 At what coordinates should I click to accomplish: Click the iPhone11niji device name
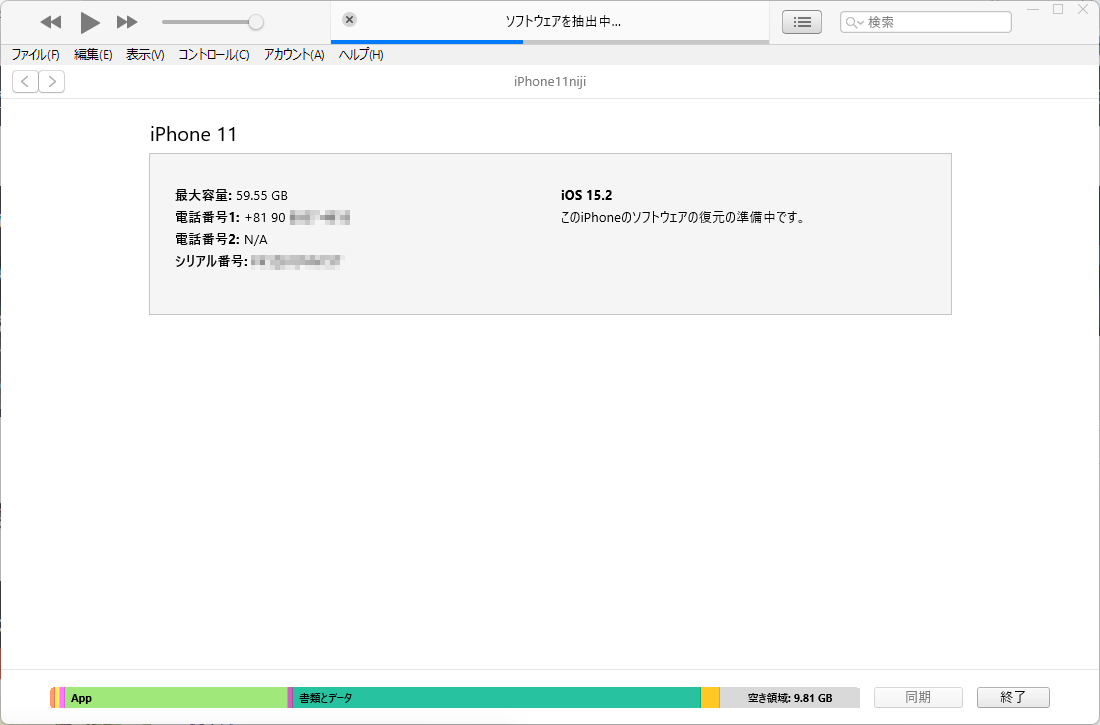(550, 81)
